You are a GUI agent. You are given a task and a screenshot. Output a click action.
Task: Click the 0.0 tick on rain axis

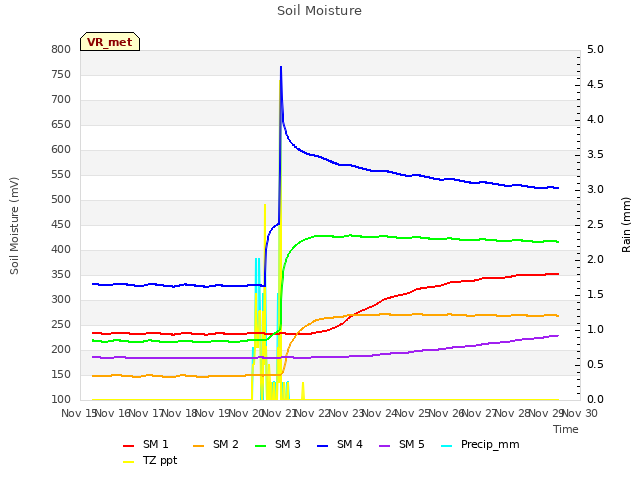point(595,400)
